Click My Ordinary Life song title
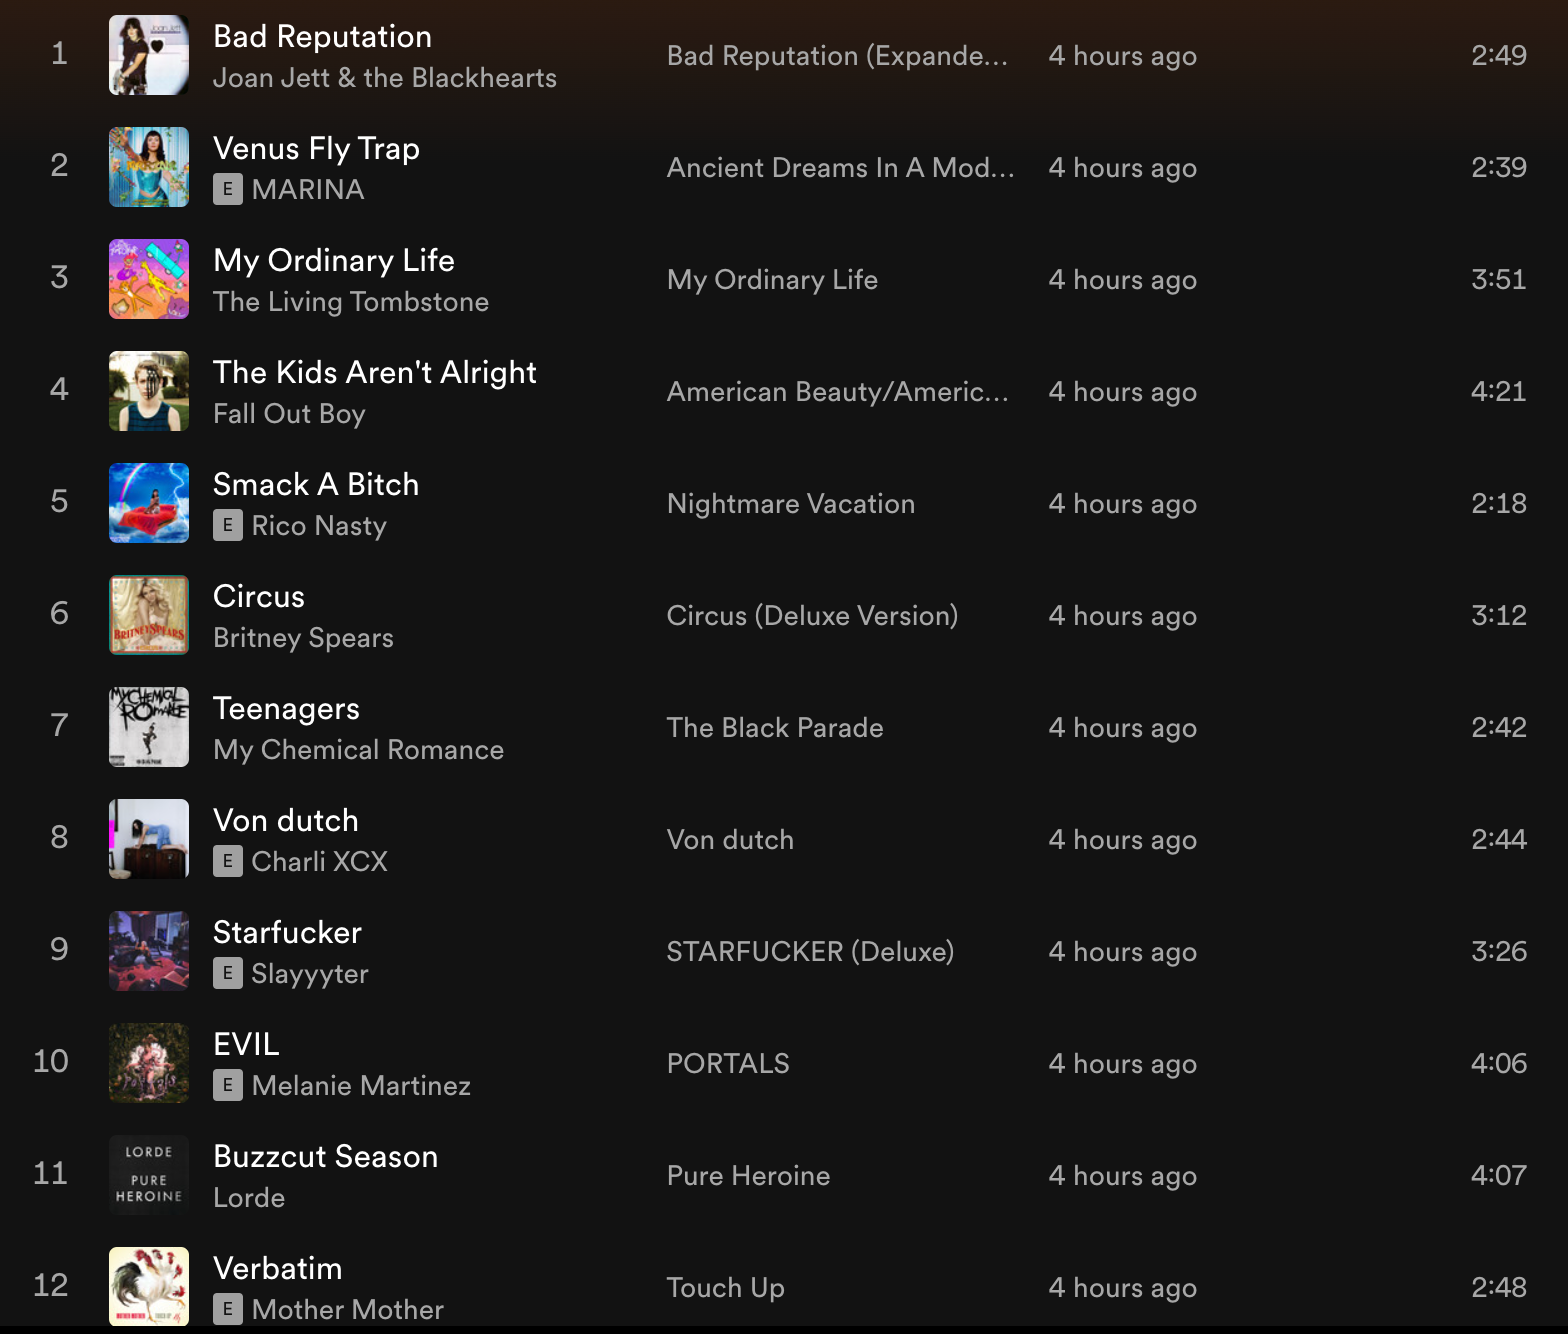 (x=334, y=261)
